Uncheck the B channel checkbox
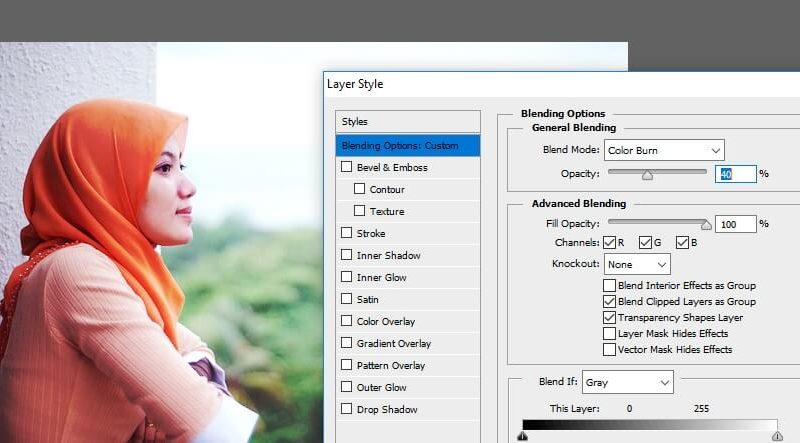The height and width of the screenshot is (443, 800). [x=682, y=242]
